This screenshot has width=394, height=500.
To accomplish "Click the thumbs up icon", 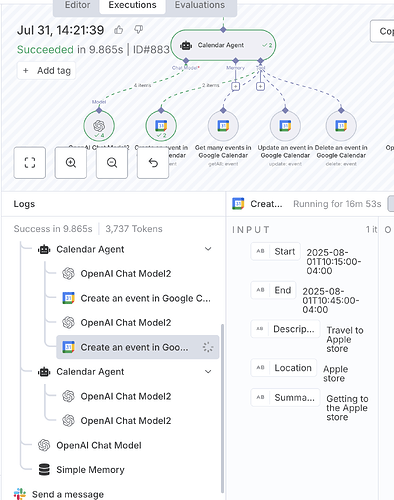I will [x=118, y=30].
